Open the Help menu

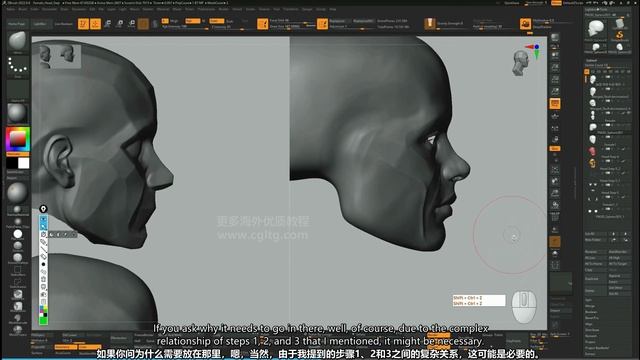[x=333, y=9]
